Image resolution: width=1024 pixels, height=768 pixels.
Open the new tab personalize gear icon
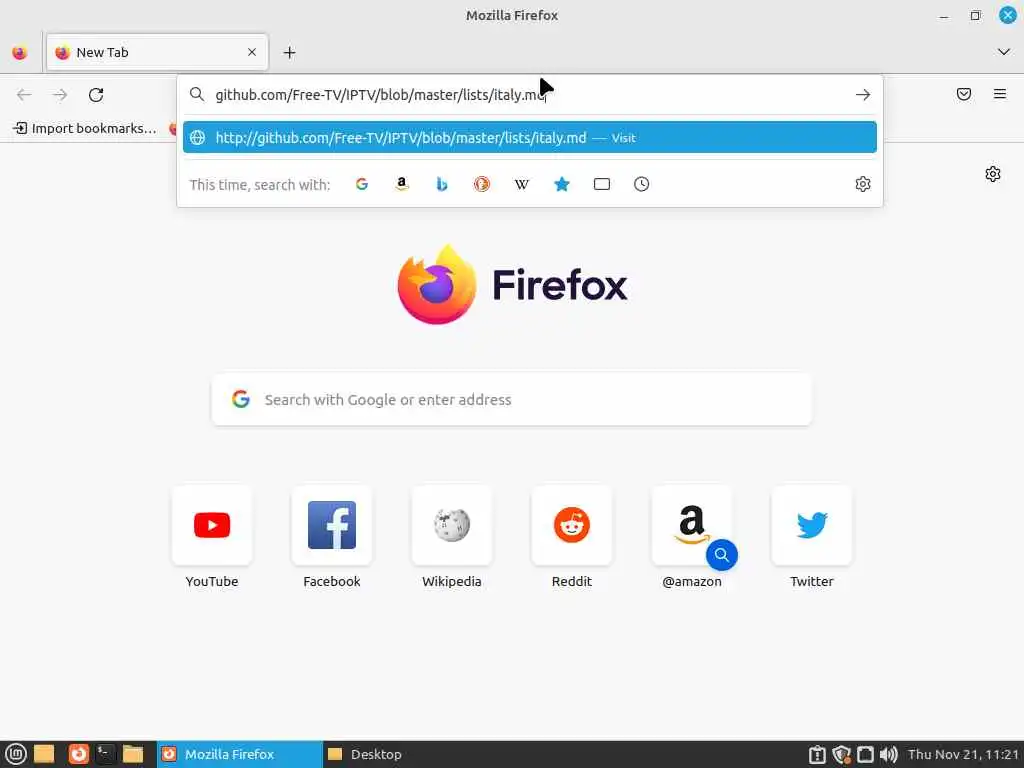[993, 174]
